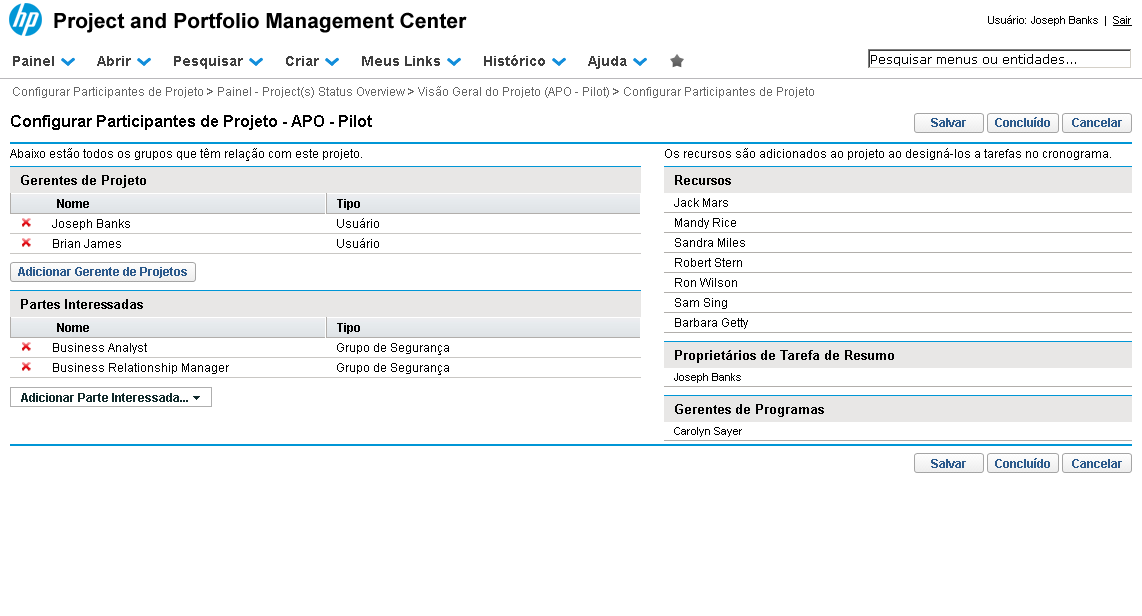Open Visão Geral do Projeto breadcrumb link
The width and height of the screenshot is (1142, 616).
coord(512,92)
